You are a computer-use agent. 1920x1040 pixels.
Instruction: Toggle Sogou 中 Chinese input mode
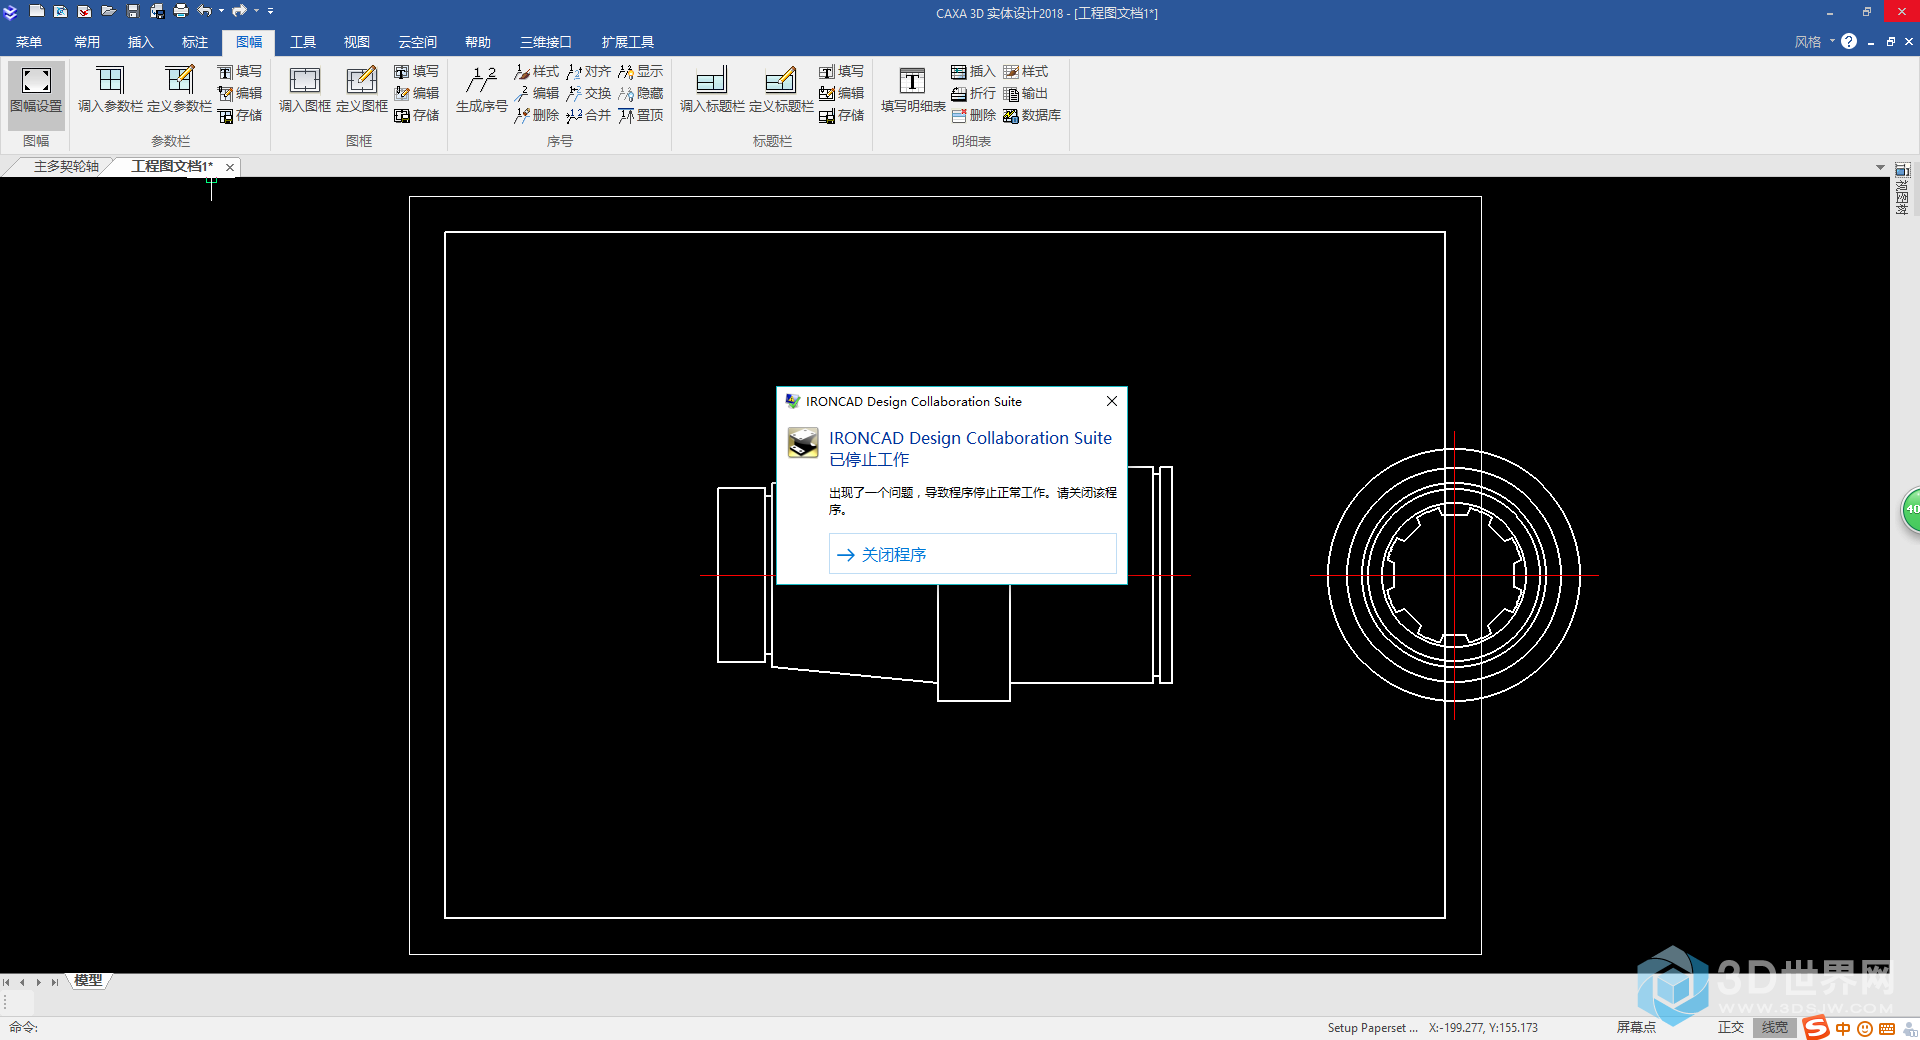pyautogui.click(x=1843, y=1029)
